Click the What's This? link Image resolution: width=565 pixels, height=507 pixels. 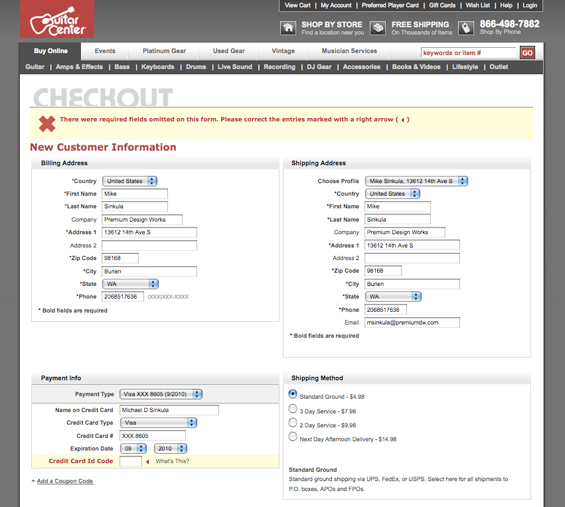coord(172,461)
